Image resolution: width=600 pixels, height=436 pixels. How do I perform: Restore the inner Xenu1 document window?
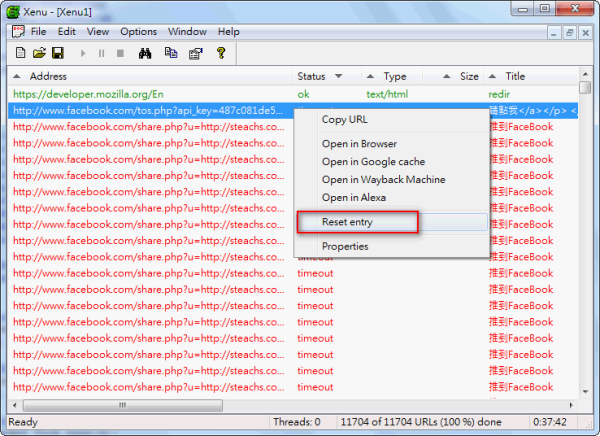point(569,33)
